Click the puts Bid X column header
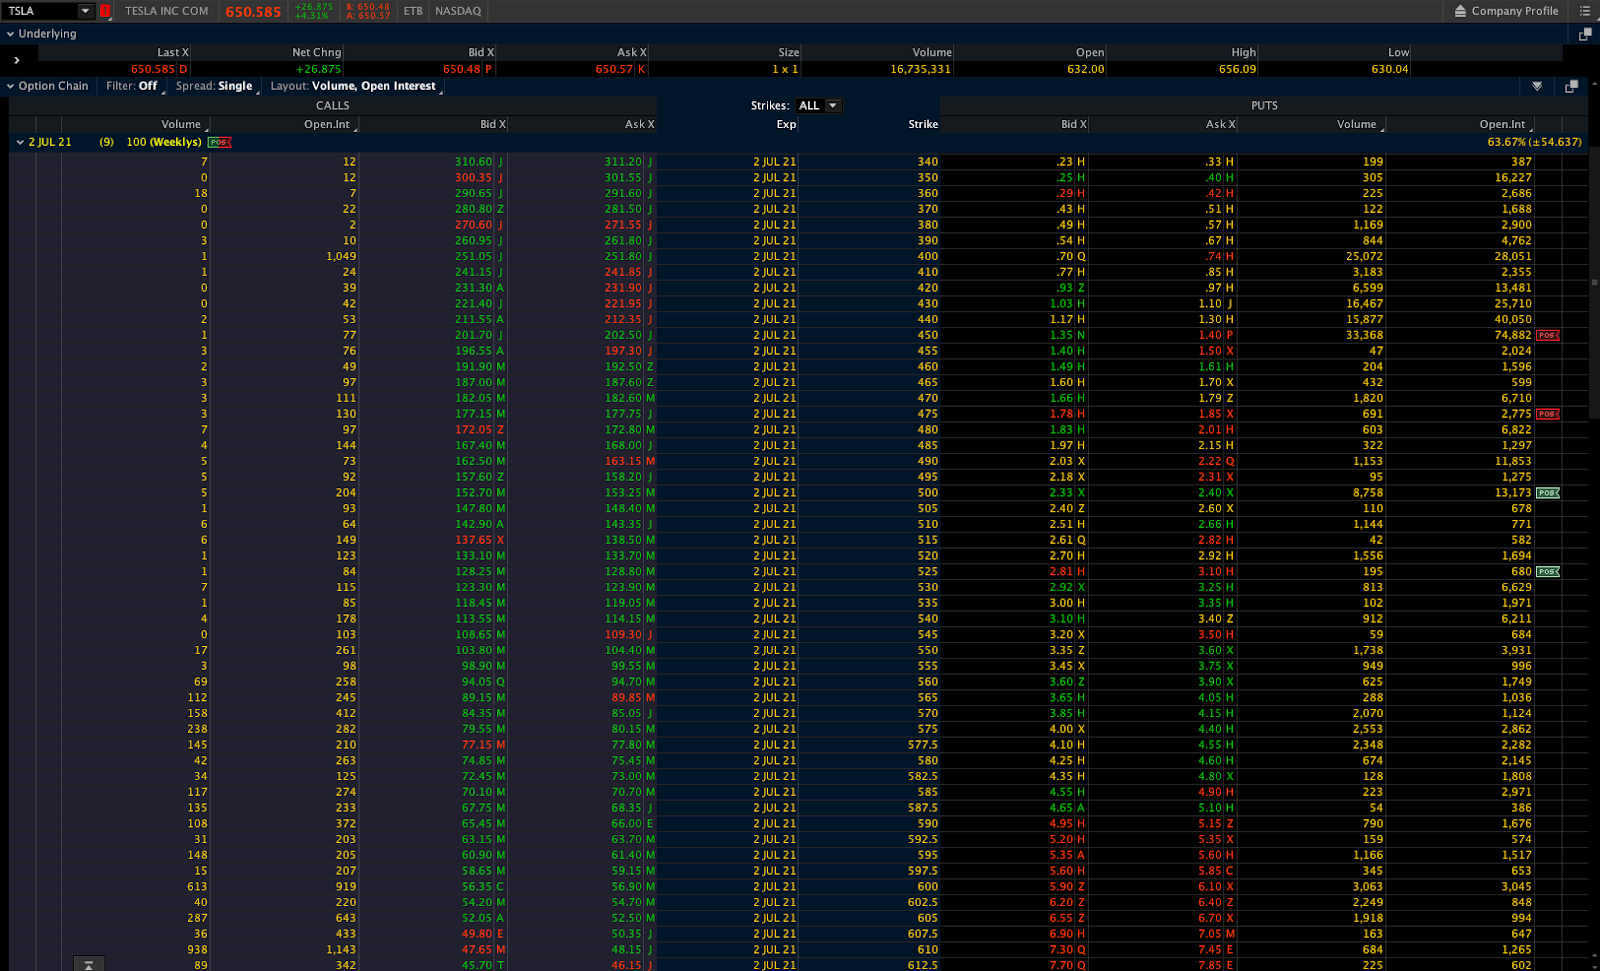The width and height of the screenshot is (1600, 971). tap(1074, 124)
